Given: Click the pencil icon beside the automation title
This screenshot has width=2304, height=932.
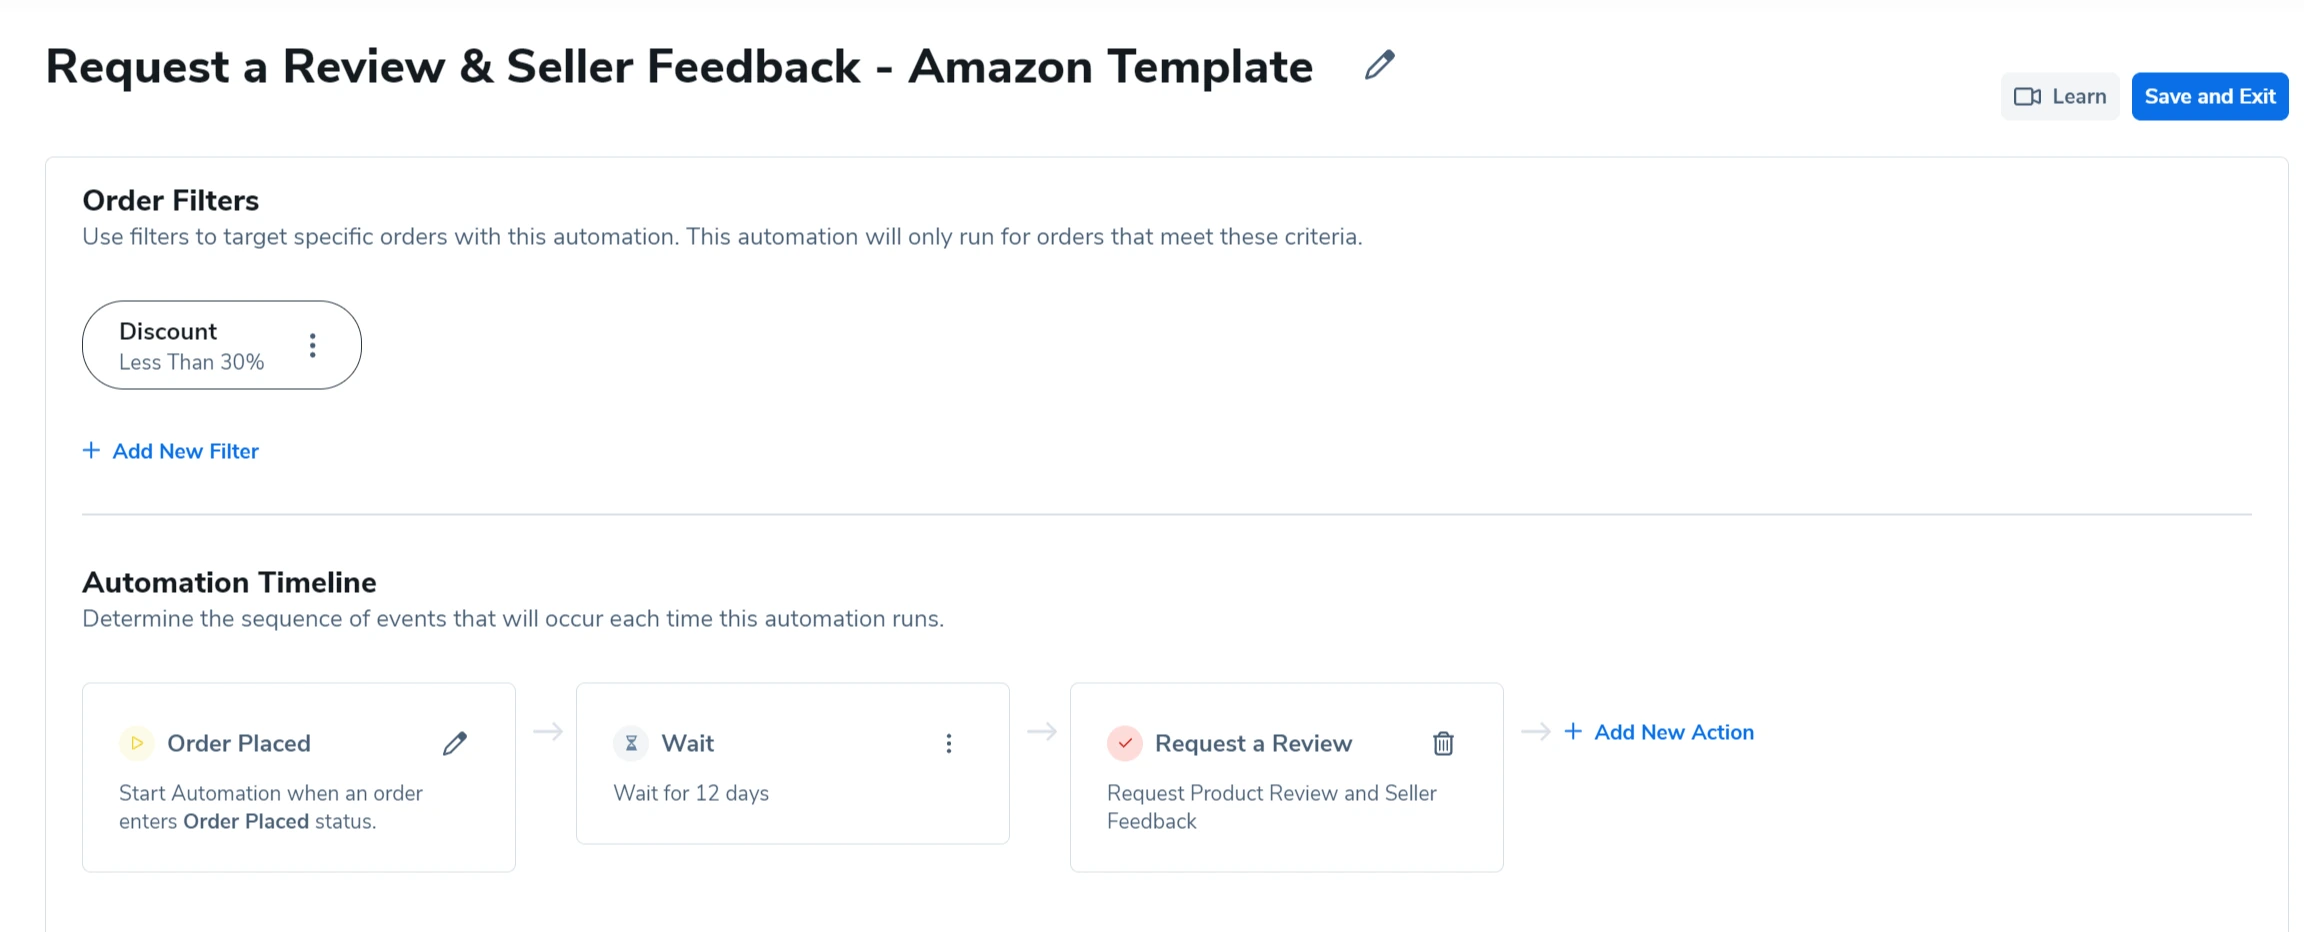Looking at the screenshot, I should point(1379,65).
